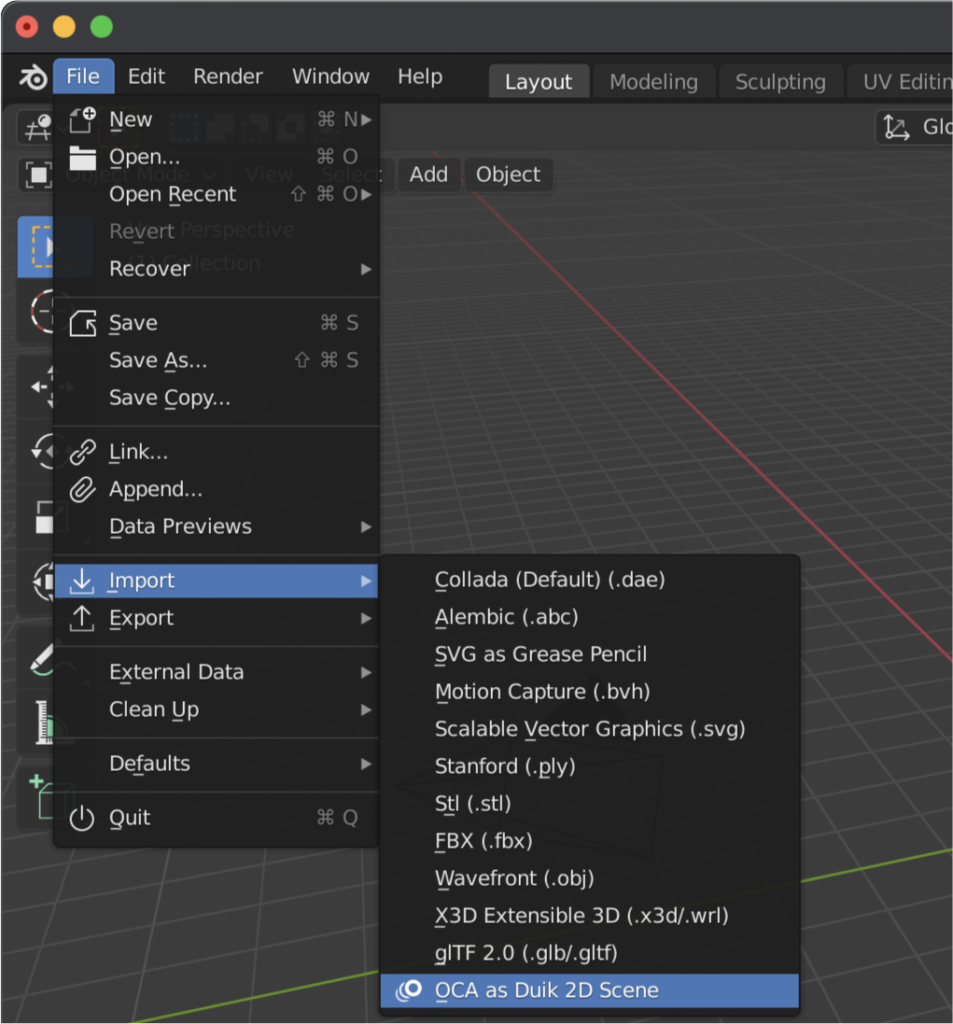Open the Render menu
Viewport: 953px width, 1024px height.
tap(228, 76)
